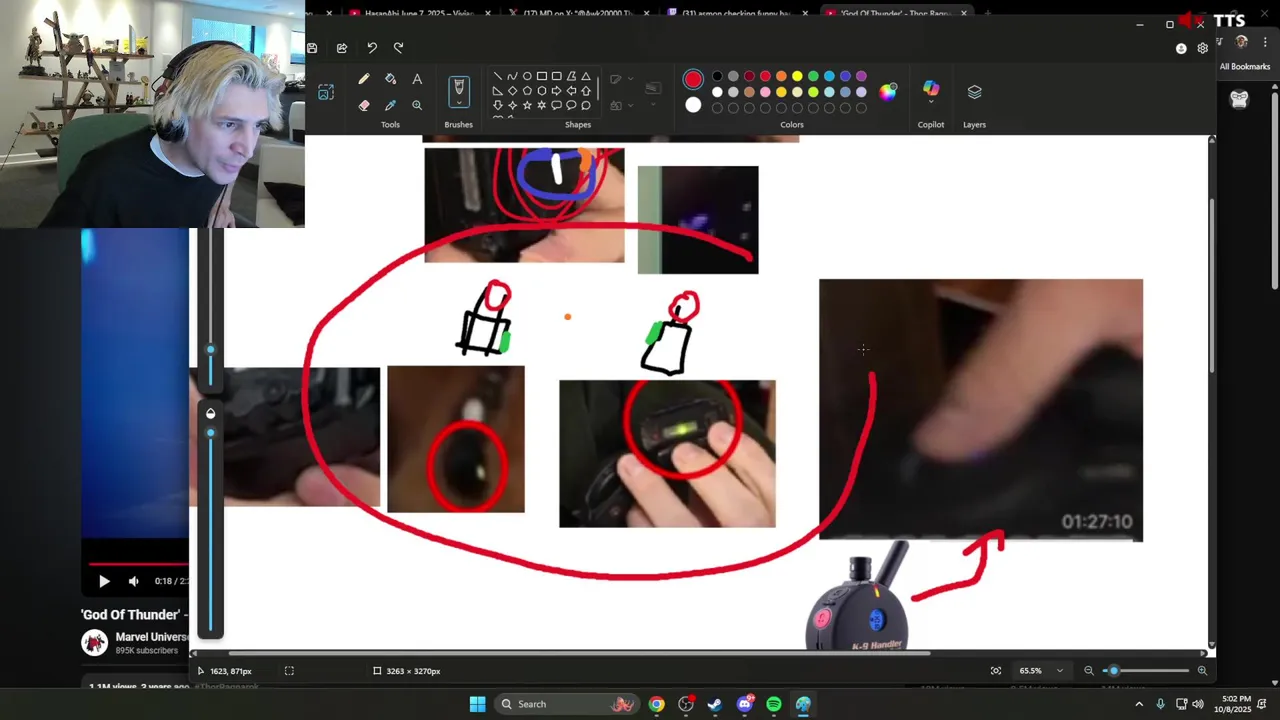Switch to the HasanAbi June 7 tab

(420, 13)
